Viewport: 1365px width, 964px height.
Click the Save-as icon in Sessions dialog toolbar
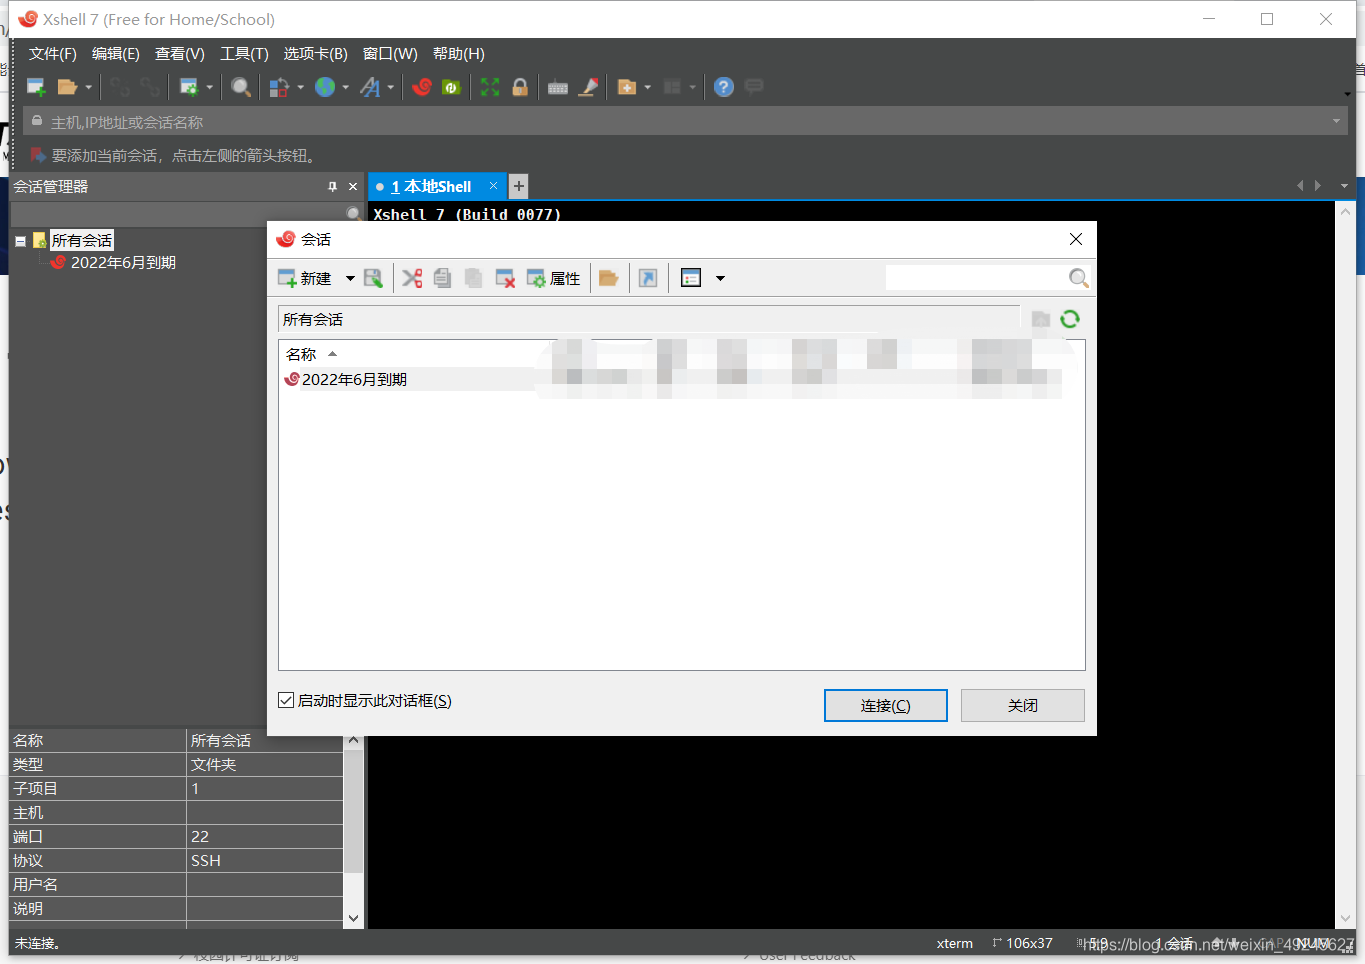(373, 278)
